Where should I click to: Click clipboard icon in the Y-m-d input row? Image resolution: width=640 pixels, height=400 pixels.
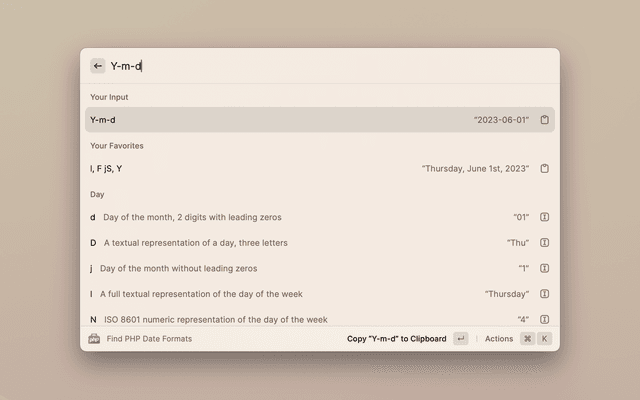[x=545, y=120]
